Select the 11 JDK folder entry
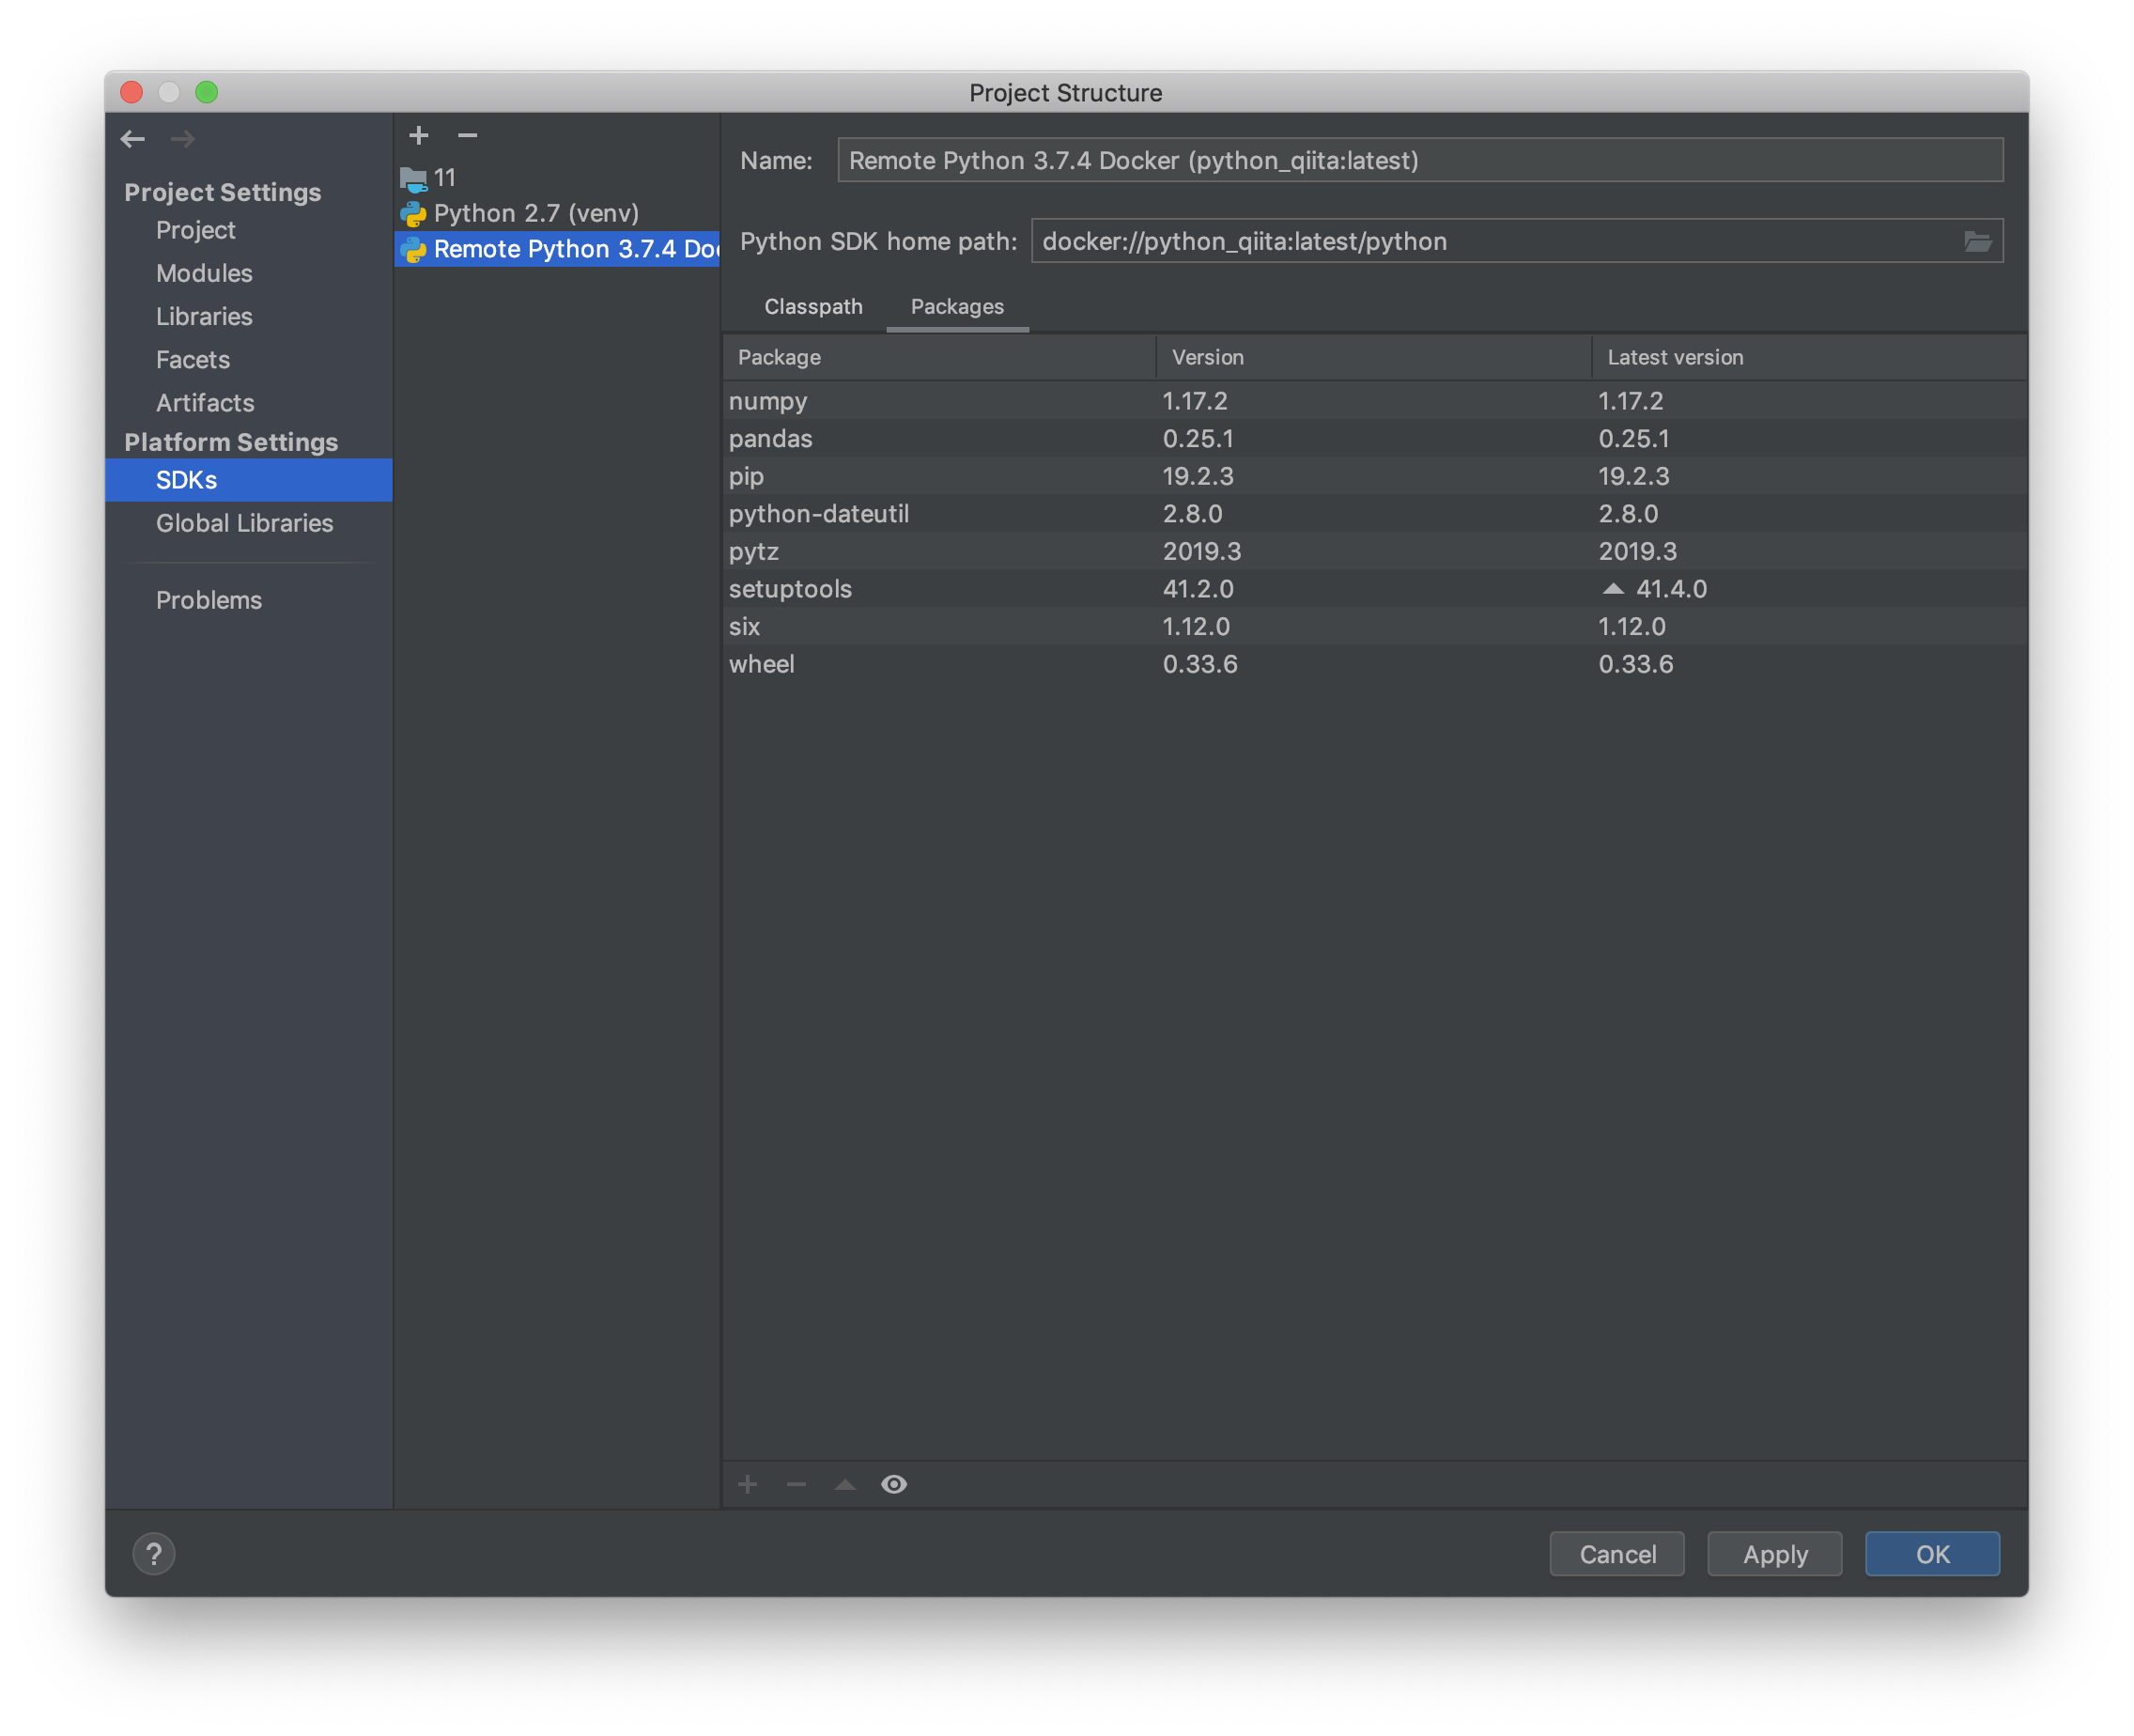This screenshot has height=1736, width=2134. click(x=557, y=178)
